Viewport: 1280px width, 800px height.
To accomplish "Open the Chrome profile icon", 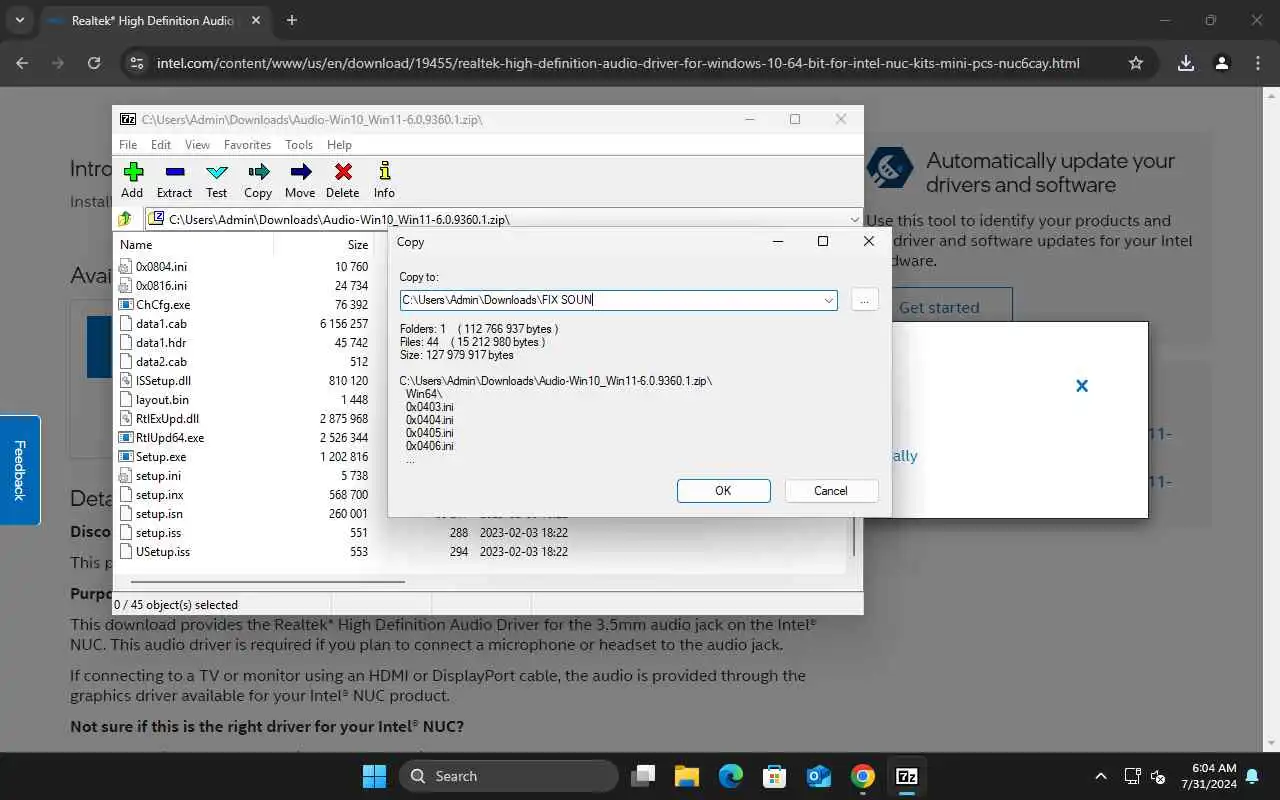I will 1221,63.
